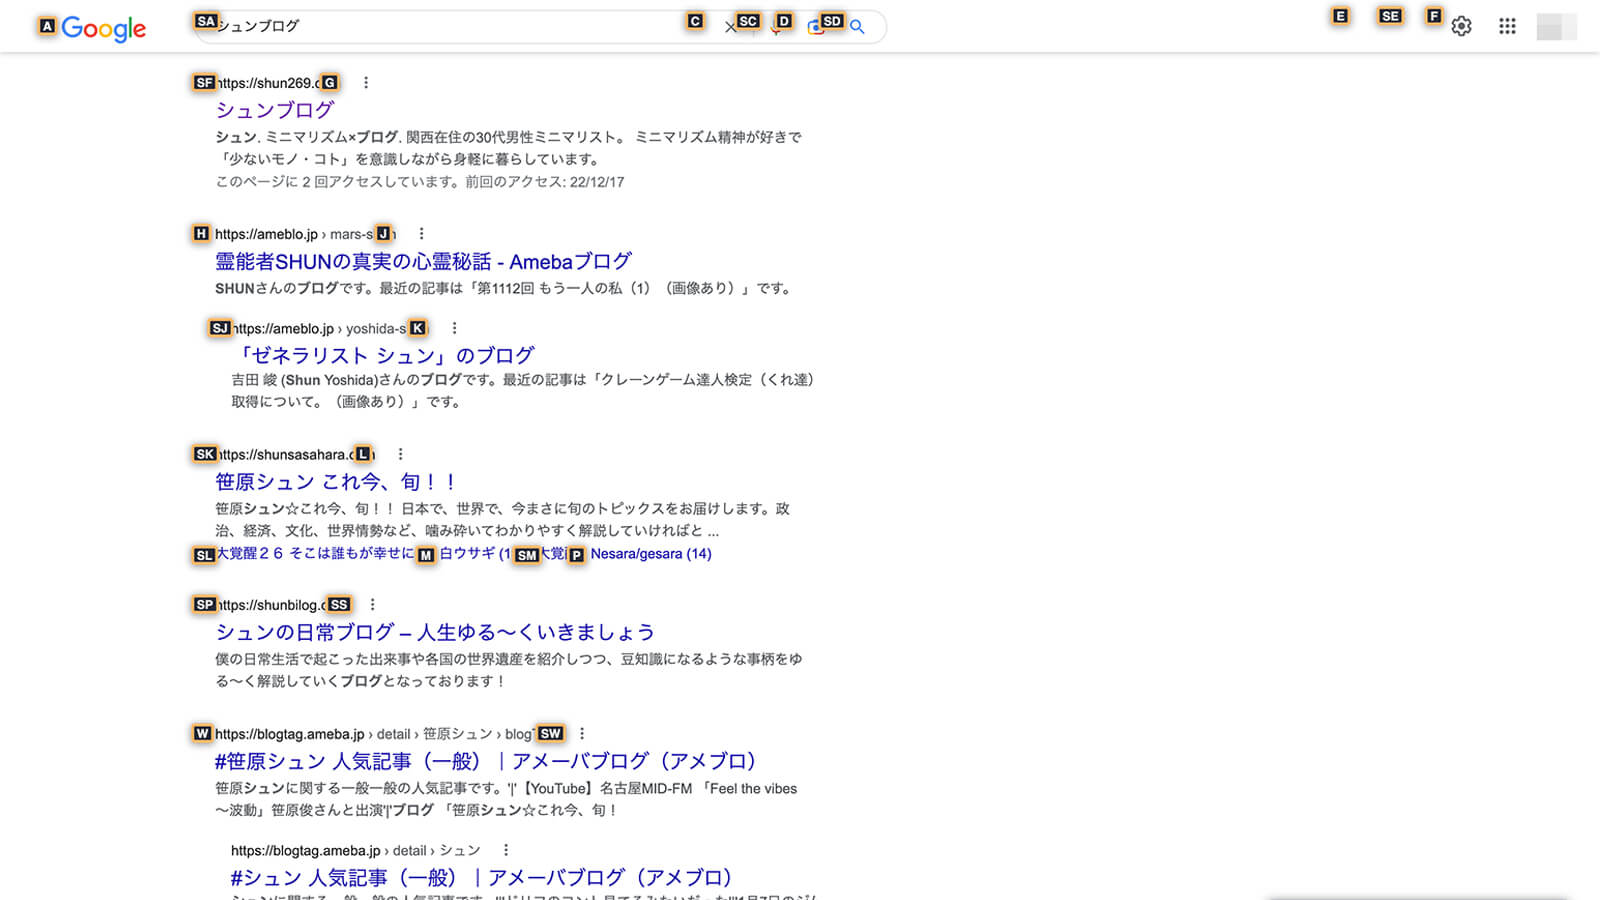Open the 白ウサギ sitelink
Image resolution: width=1600 pixels, height=900 pixels.
(x=474, y=553)
